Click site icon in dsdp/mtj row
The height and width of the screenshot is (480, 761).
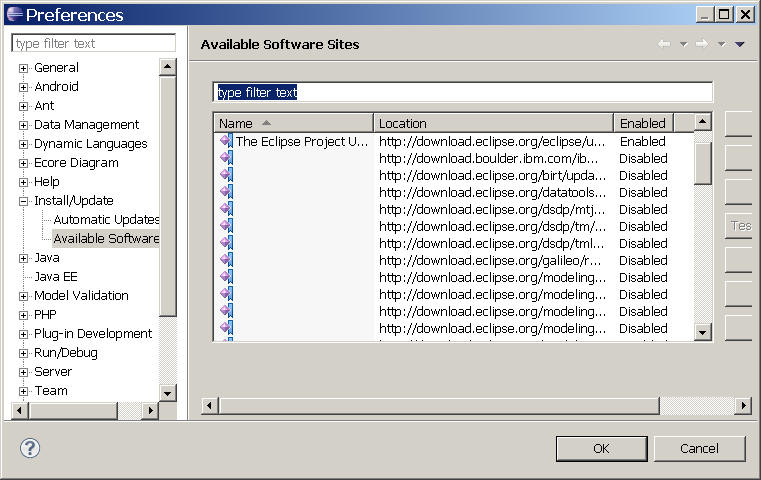(226, 209)
